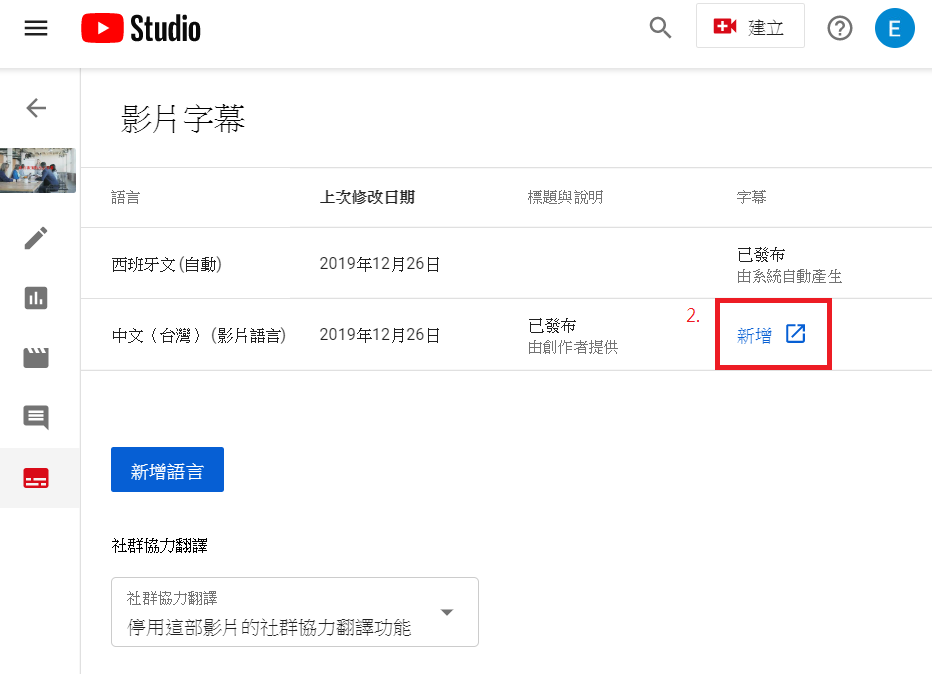Select the subtitles icon in sidebar
Viewport: 932px width, 674px height.
(x=36, y=478)
